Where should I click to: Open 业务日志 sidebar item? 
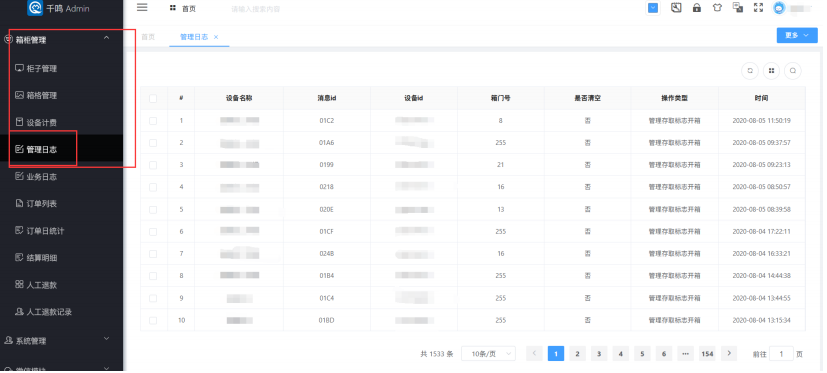click(62, 177)
